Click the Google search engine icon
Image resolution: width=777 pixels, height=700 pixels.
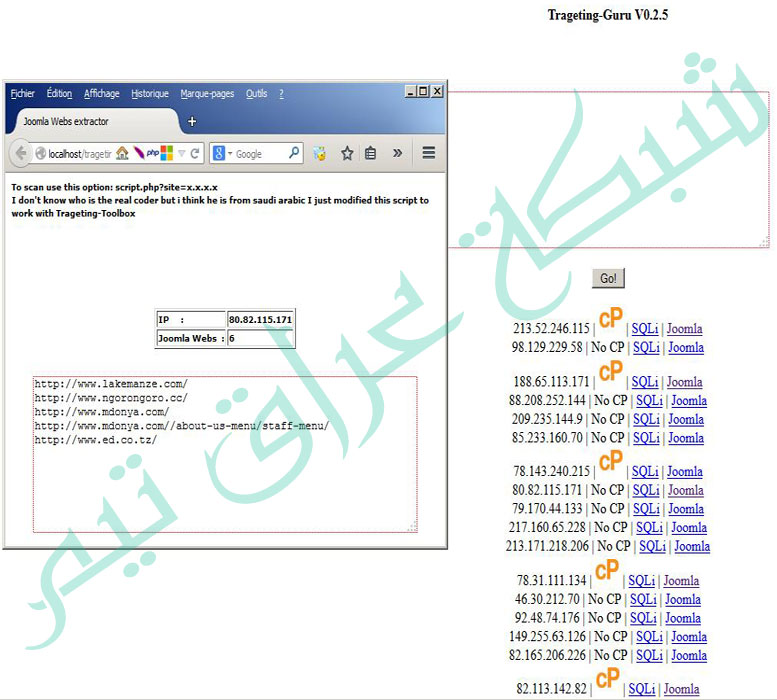tap(219, 153)
